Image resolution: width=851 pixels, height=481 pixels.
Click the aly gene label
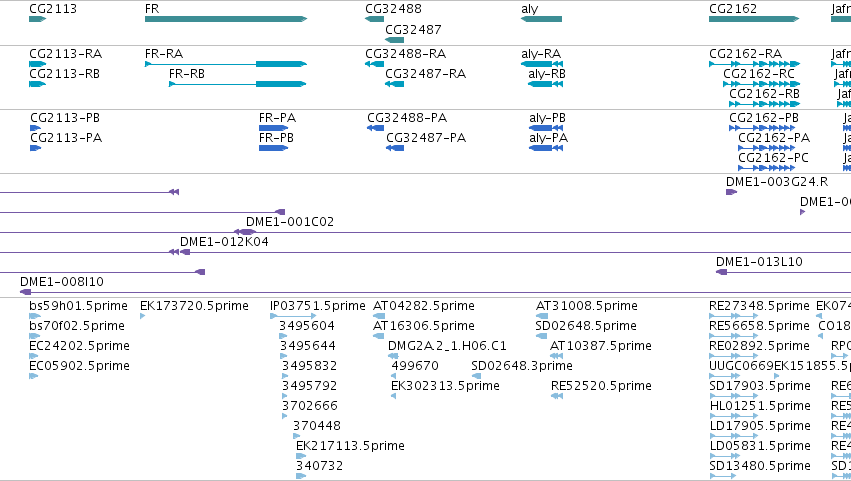tap(530, 9)
